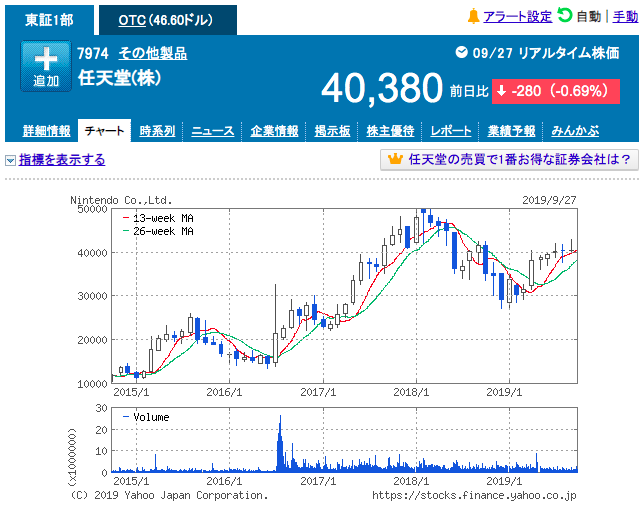Open the 企業情報 tab
The width and height of the screenshot is (643, 512).
tap(274, 131)
